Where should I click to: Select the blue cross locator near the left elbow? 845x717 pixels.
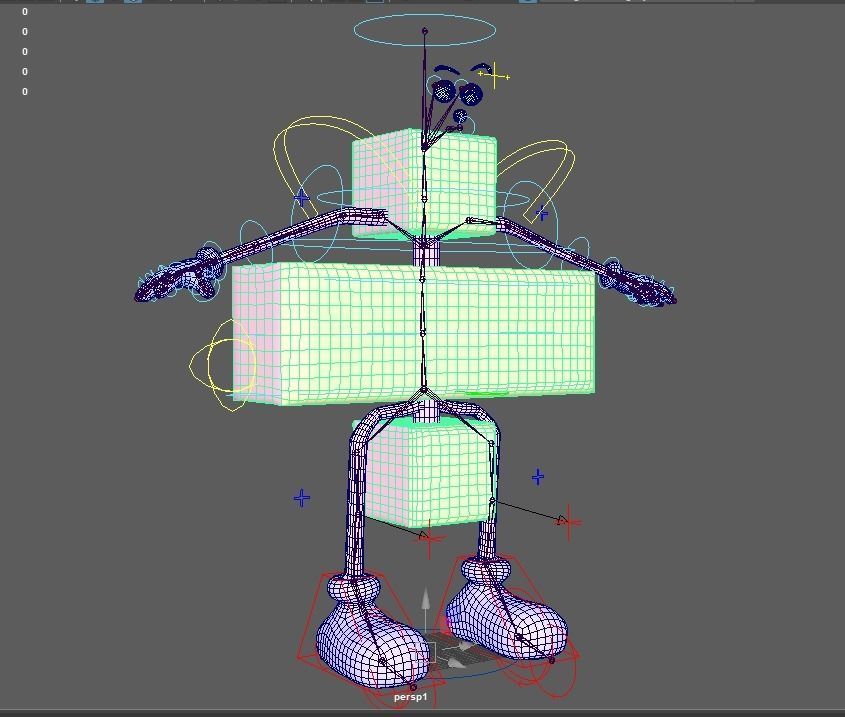coord(302,198)
